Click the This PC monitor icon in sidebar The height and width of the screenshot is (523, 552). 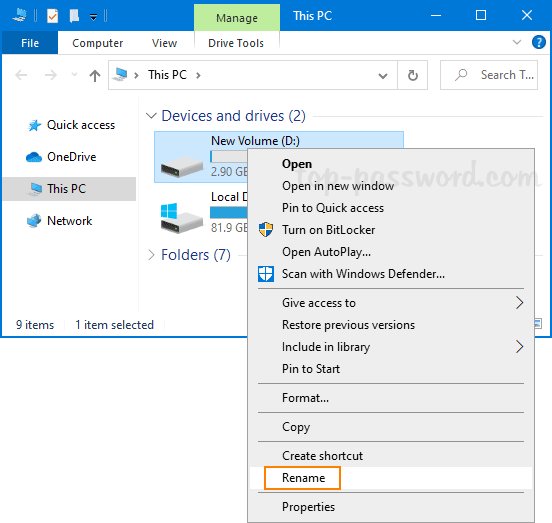click(x=35, y=189)
